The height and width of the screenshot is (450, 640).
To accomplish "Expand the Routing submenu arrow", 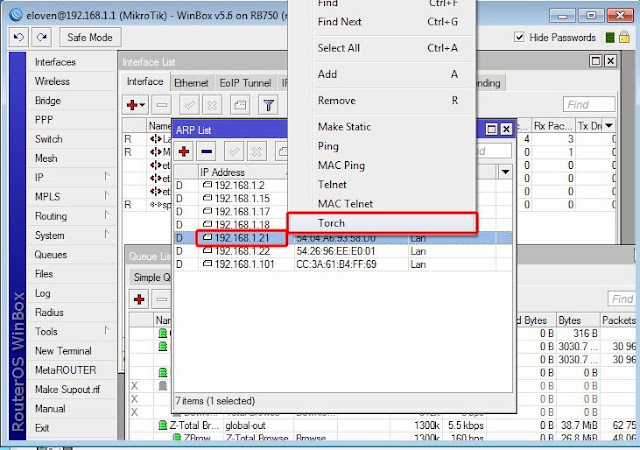I will point(107,215).
